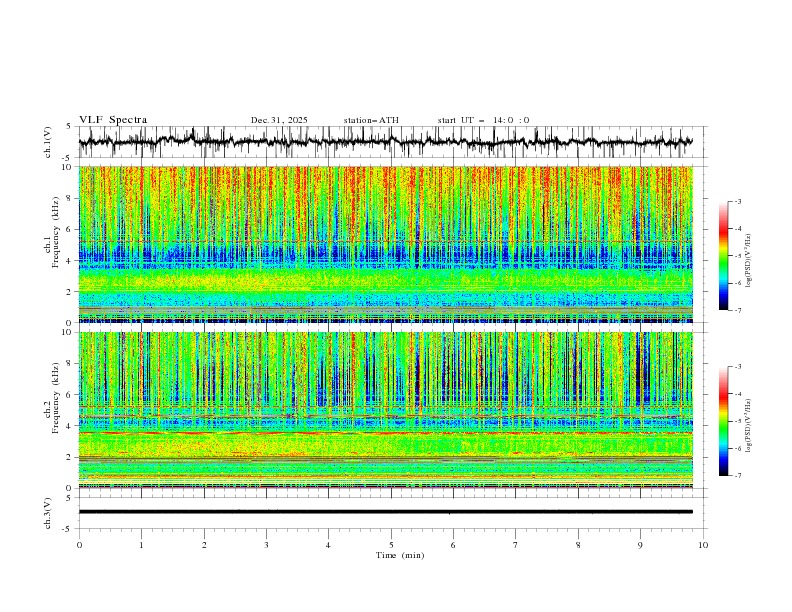The image size is (792, 612).
Task: Click the "5" tick on ch.1(V) axis
Action: coord(69,127)
